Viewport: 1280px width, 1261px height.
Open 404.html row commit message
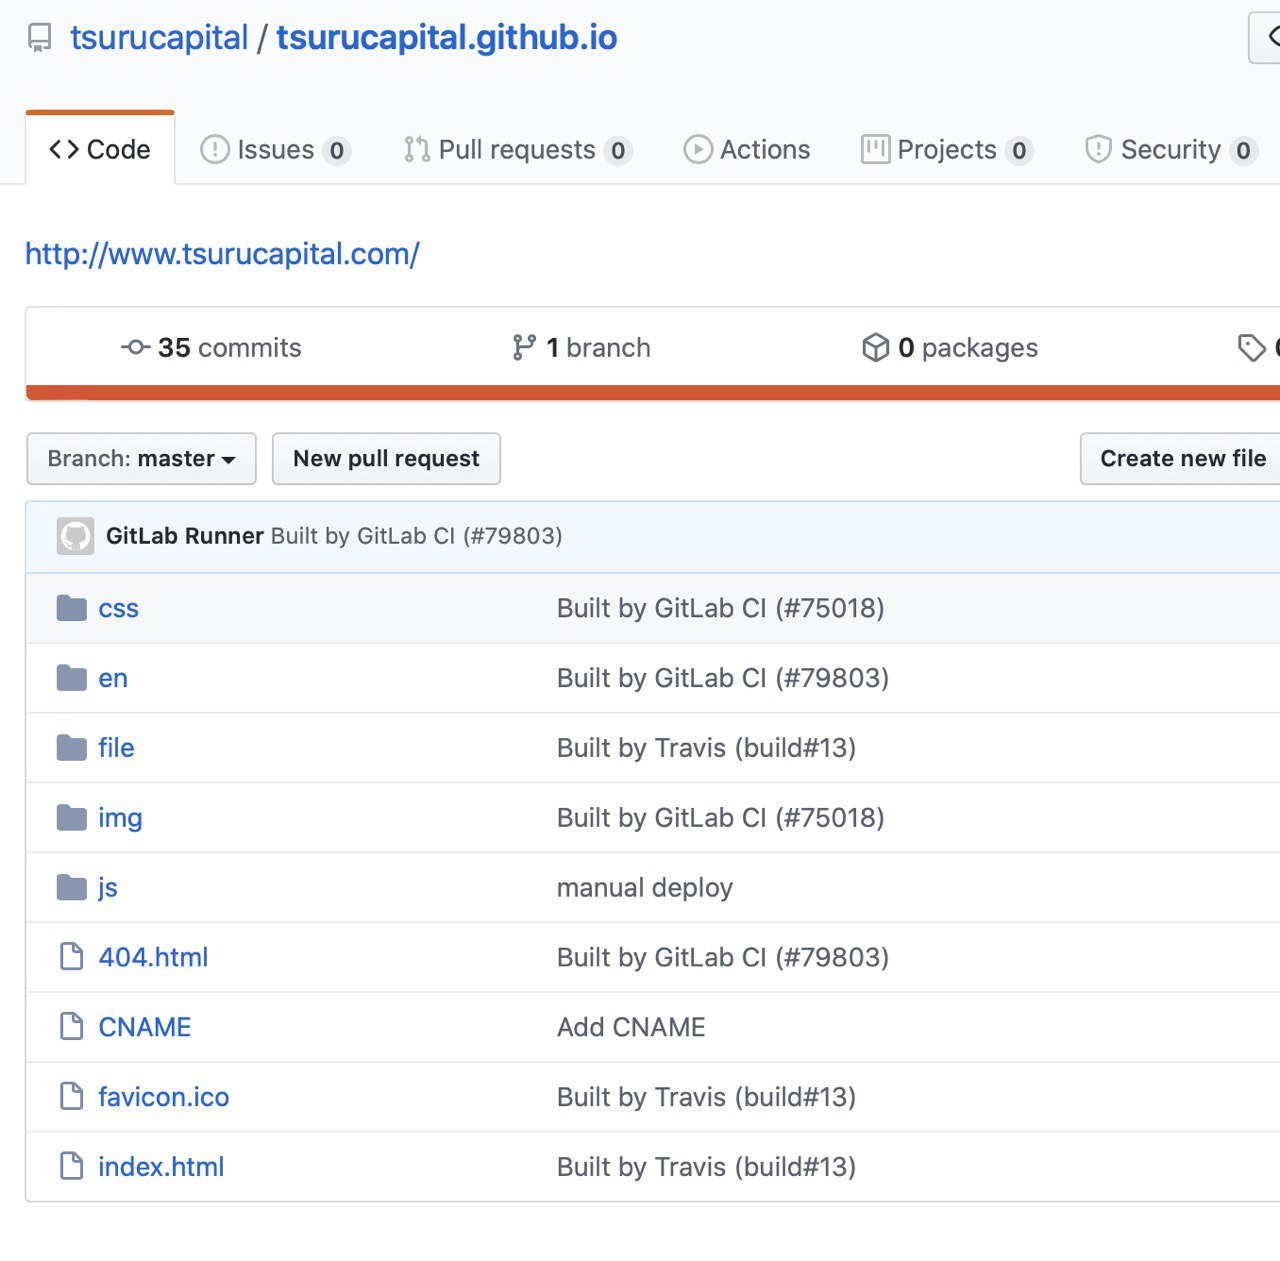point(723,957)
